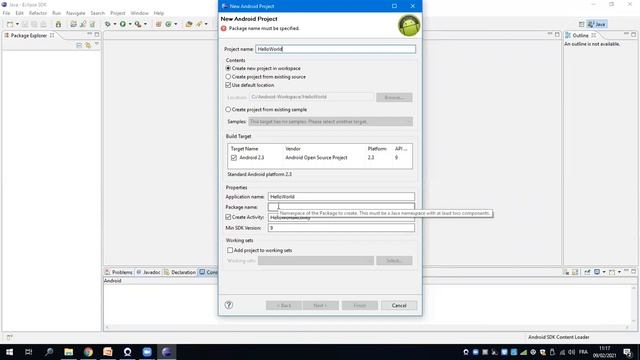This screenshot has width=640, height=360.
Task: Open the Windows notification center icon
Action: [x=627, y=352]
